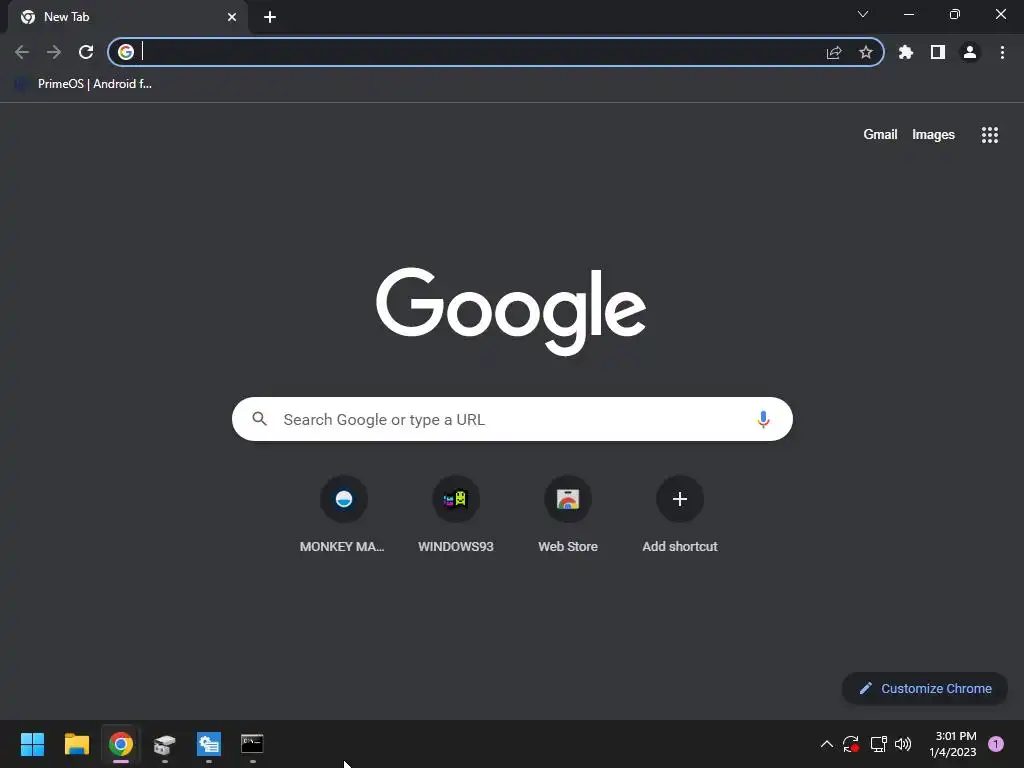This screenshot has height=768, width=1024.
Task: Open the blue settings app in taskbar
Action: tap(209, 744)
